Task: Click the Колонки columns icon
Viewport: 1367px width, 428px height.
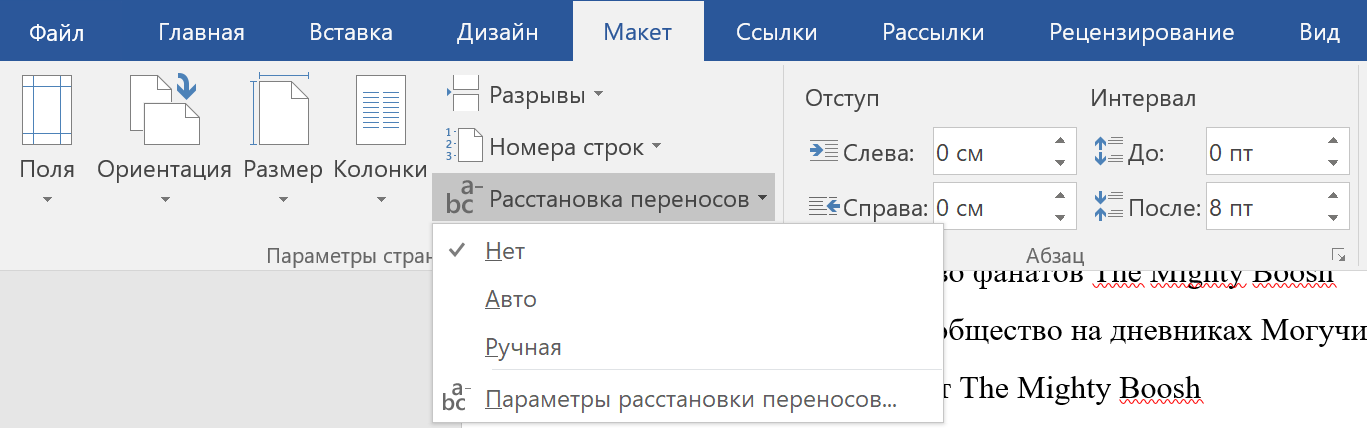Action: (380, 112)
